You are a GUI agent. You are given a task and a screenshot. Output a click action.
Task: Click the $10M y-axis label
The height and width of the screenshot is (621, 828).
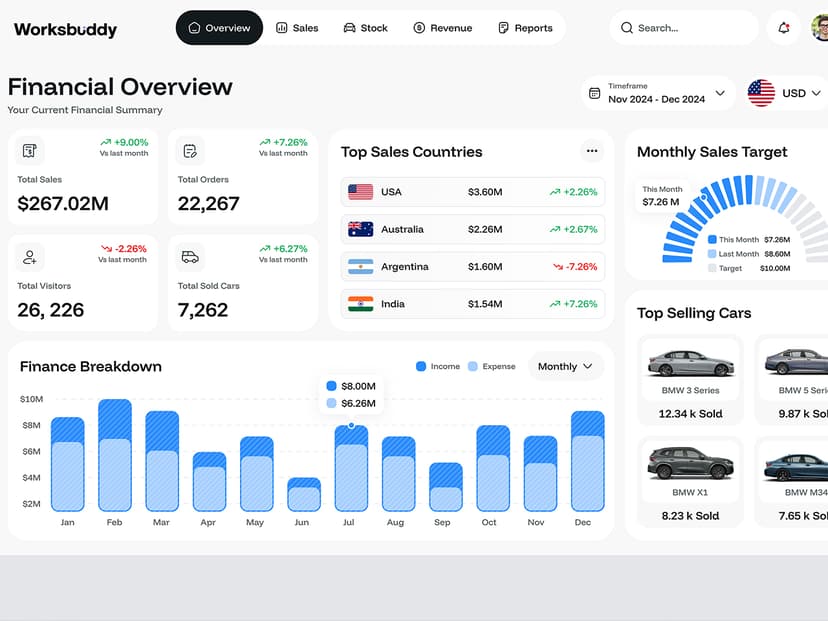[x=32, y=399]
